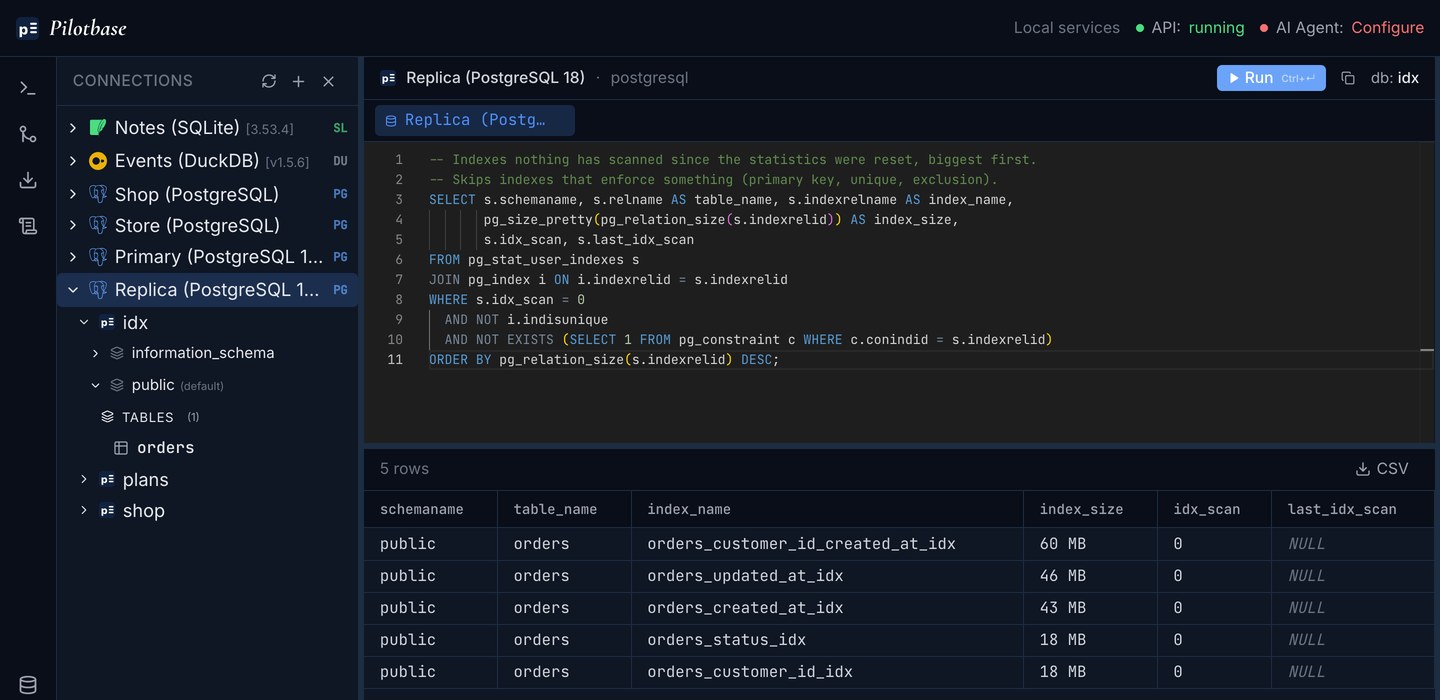Click the API running status
This screenshot has height=700, width=1440.
pyautogui.click(x=1216, y=28)
